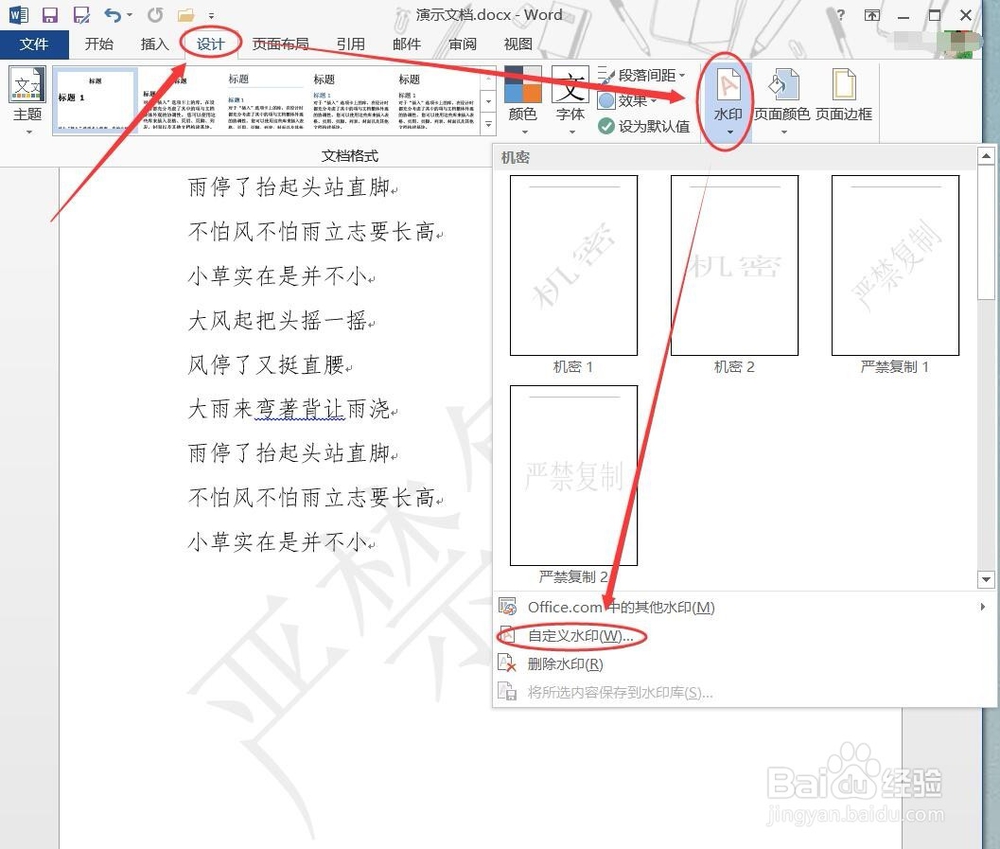Open the 审阅 tab
This screenshot has width=1000, height=849.
pyautogui.click(x=462, y=44)
